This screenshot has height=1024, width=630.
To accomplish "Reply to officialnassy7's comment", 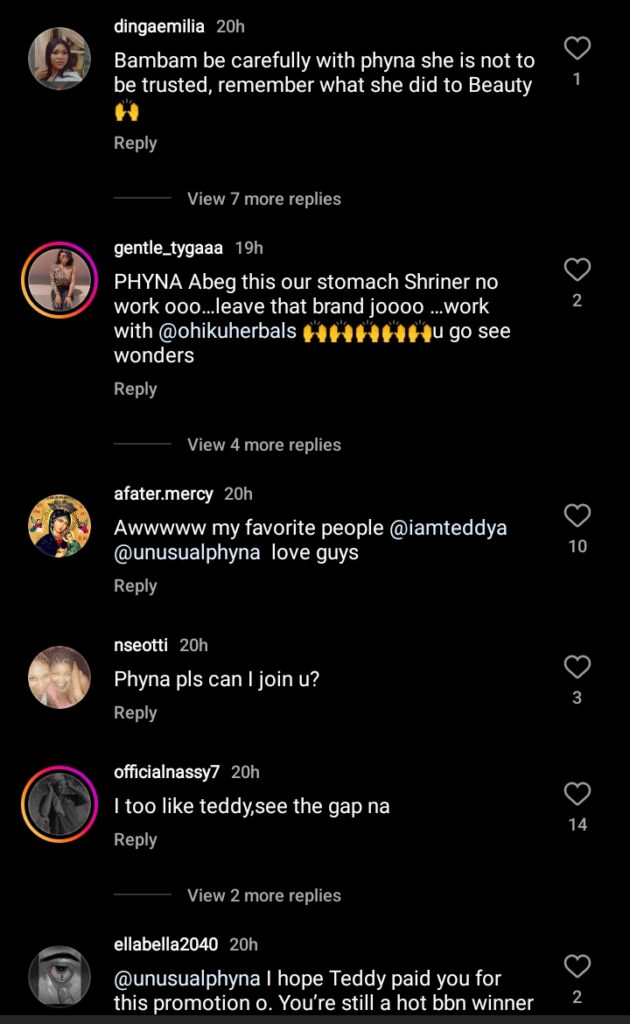I will [135, 840].
